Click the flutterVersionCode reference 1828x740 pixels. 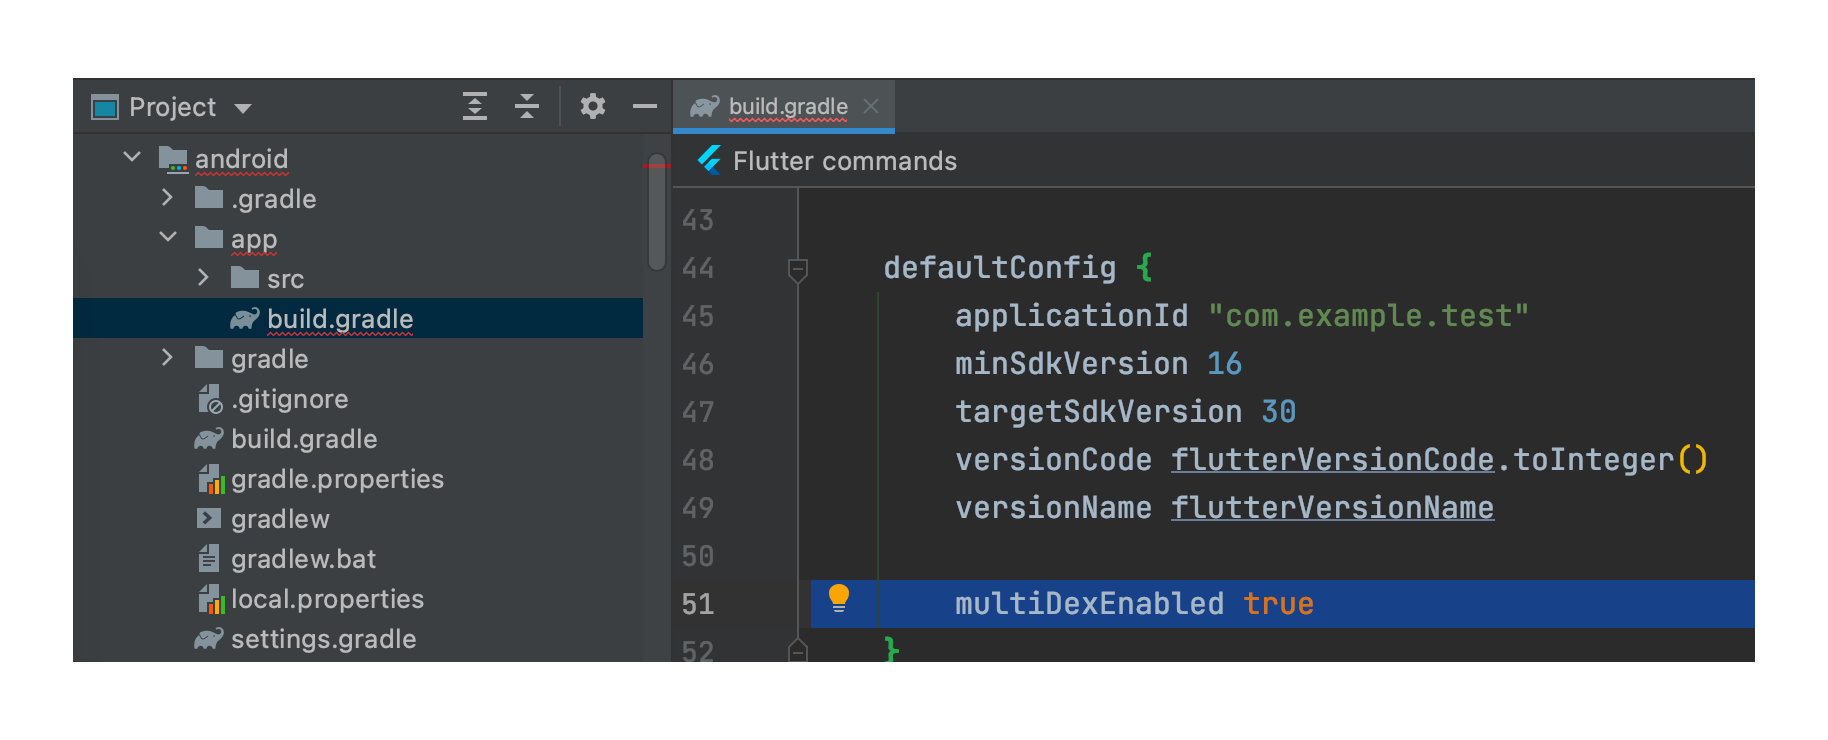coord(1333,460)
